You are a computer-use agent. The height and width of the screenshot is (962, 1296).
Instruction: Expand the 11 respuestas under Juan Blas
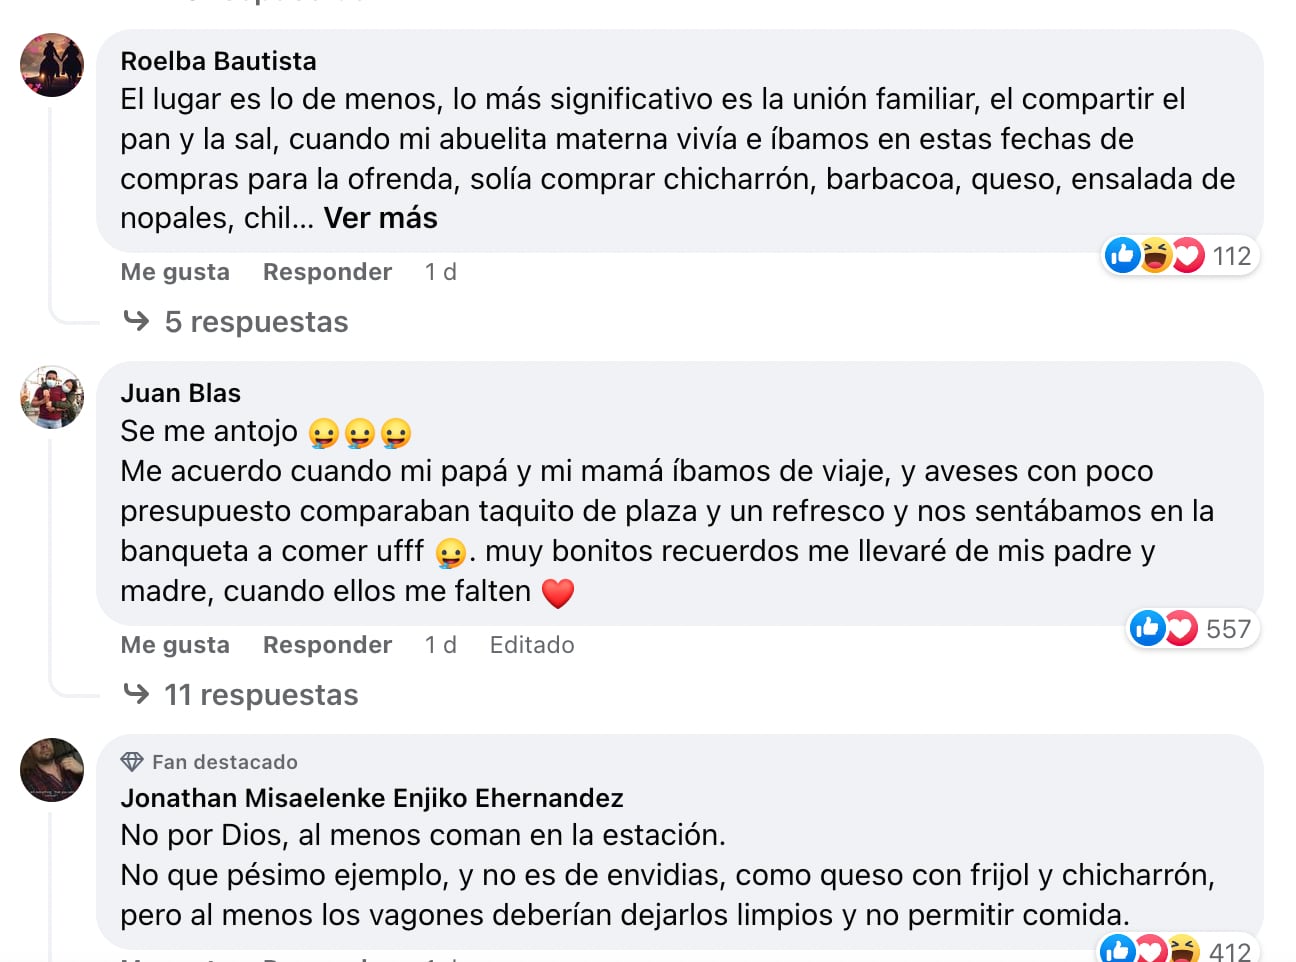coord(261,694)
